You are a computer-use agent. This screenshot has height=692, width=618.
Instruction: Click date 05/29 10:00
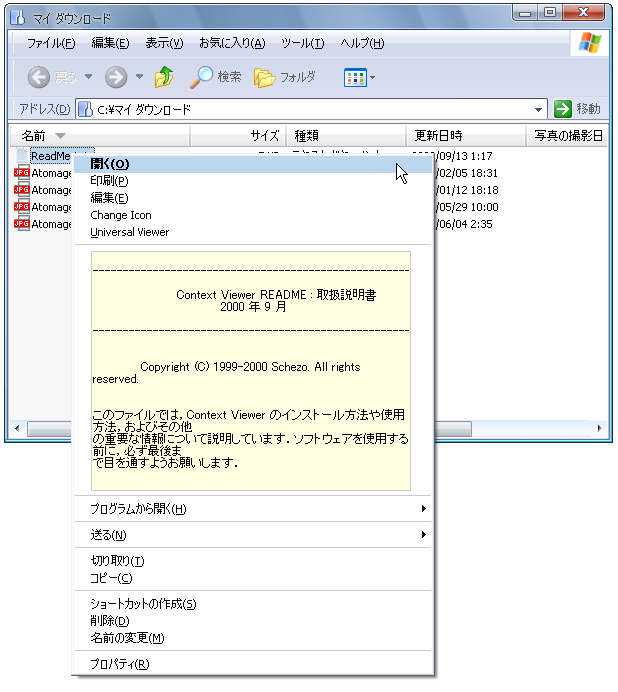tap(467, 207)
